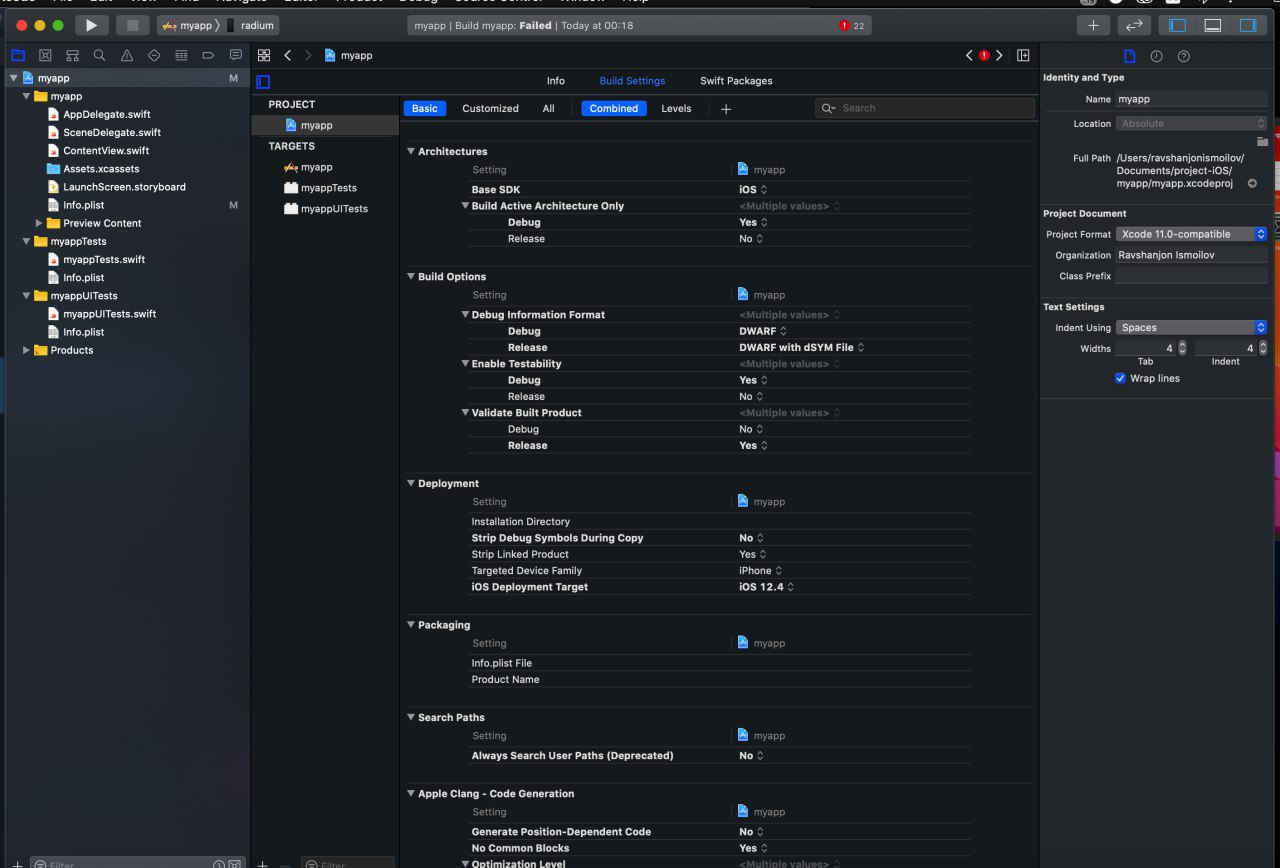
Task: Open the Library with plus button
Action: click(x=1094, y=25)
